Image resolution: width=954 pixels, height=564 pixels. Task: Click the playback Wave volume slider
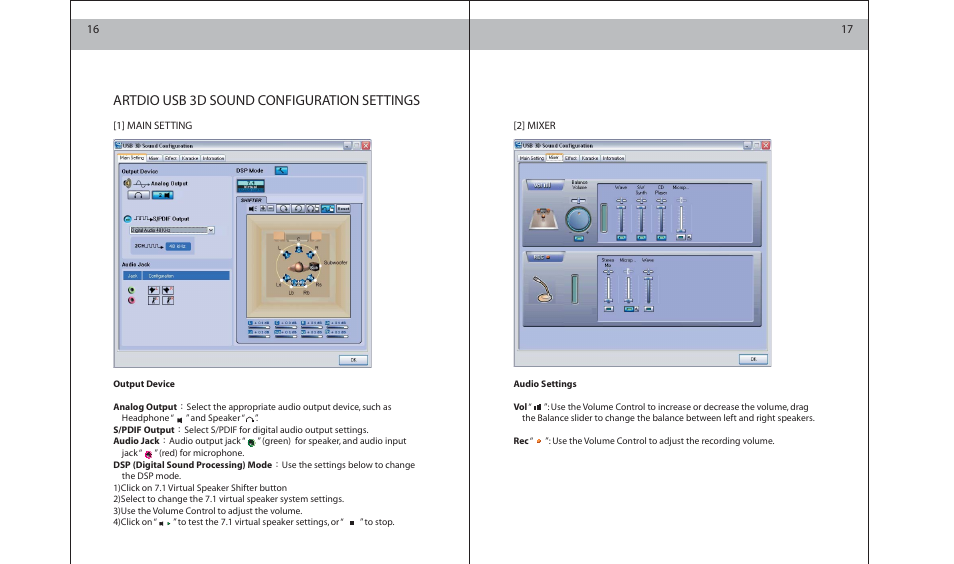click(x=621, y=217)
